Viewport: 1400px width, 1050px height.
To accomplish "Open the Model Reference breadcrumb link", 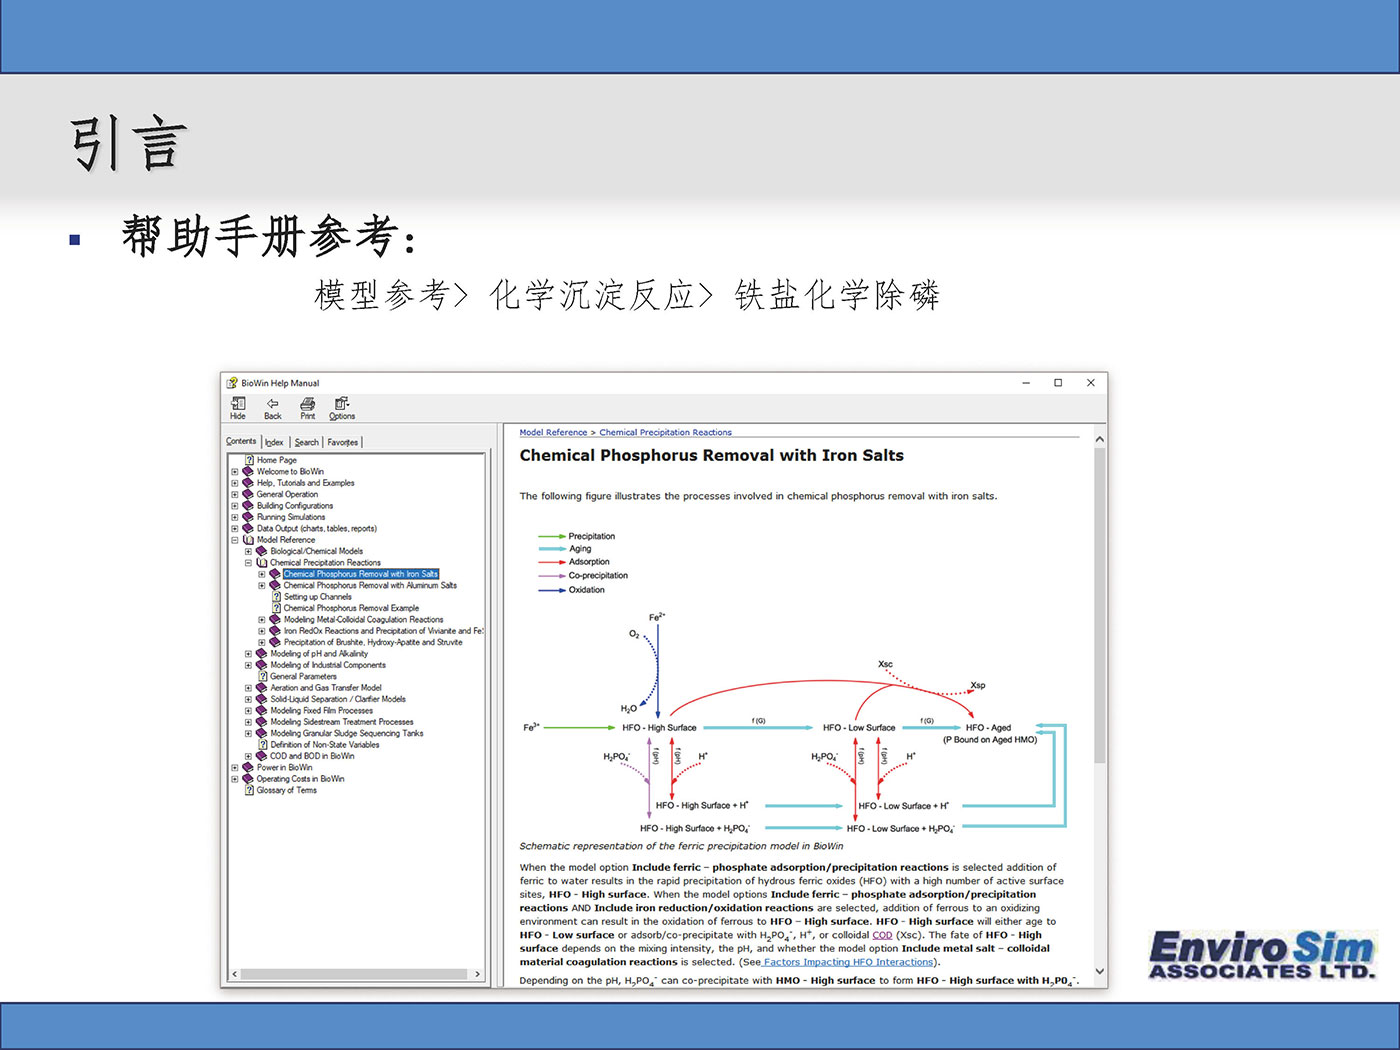I will (x=553, y=433).
